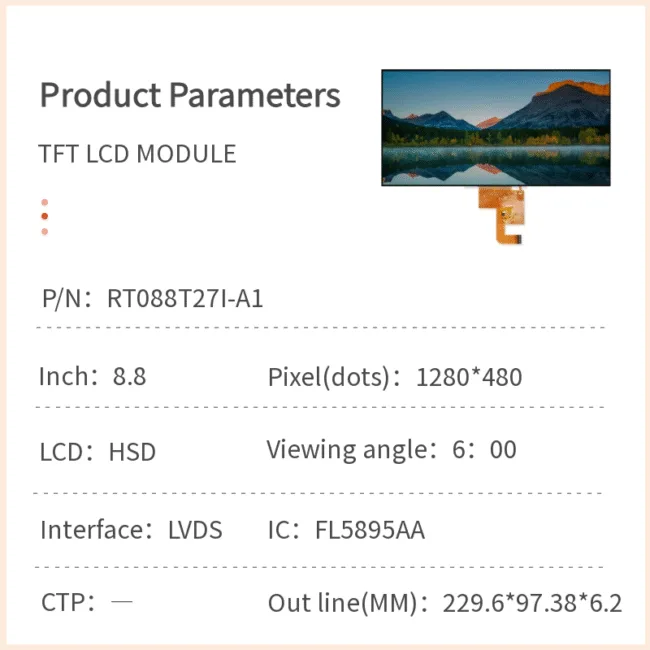Click the part number RT088T27I-A1

pyautogui.click(x=185, y=298)
